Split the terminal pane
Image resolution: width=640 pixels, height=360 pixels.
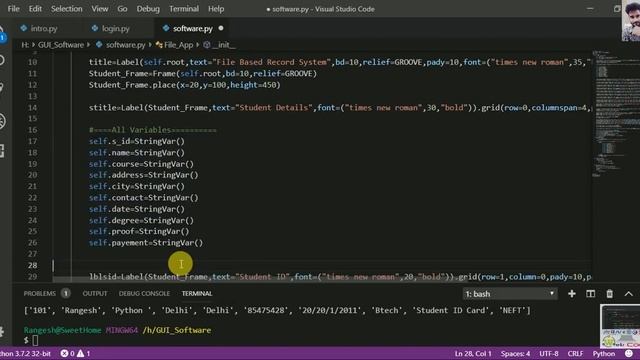tap(591, 294)
